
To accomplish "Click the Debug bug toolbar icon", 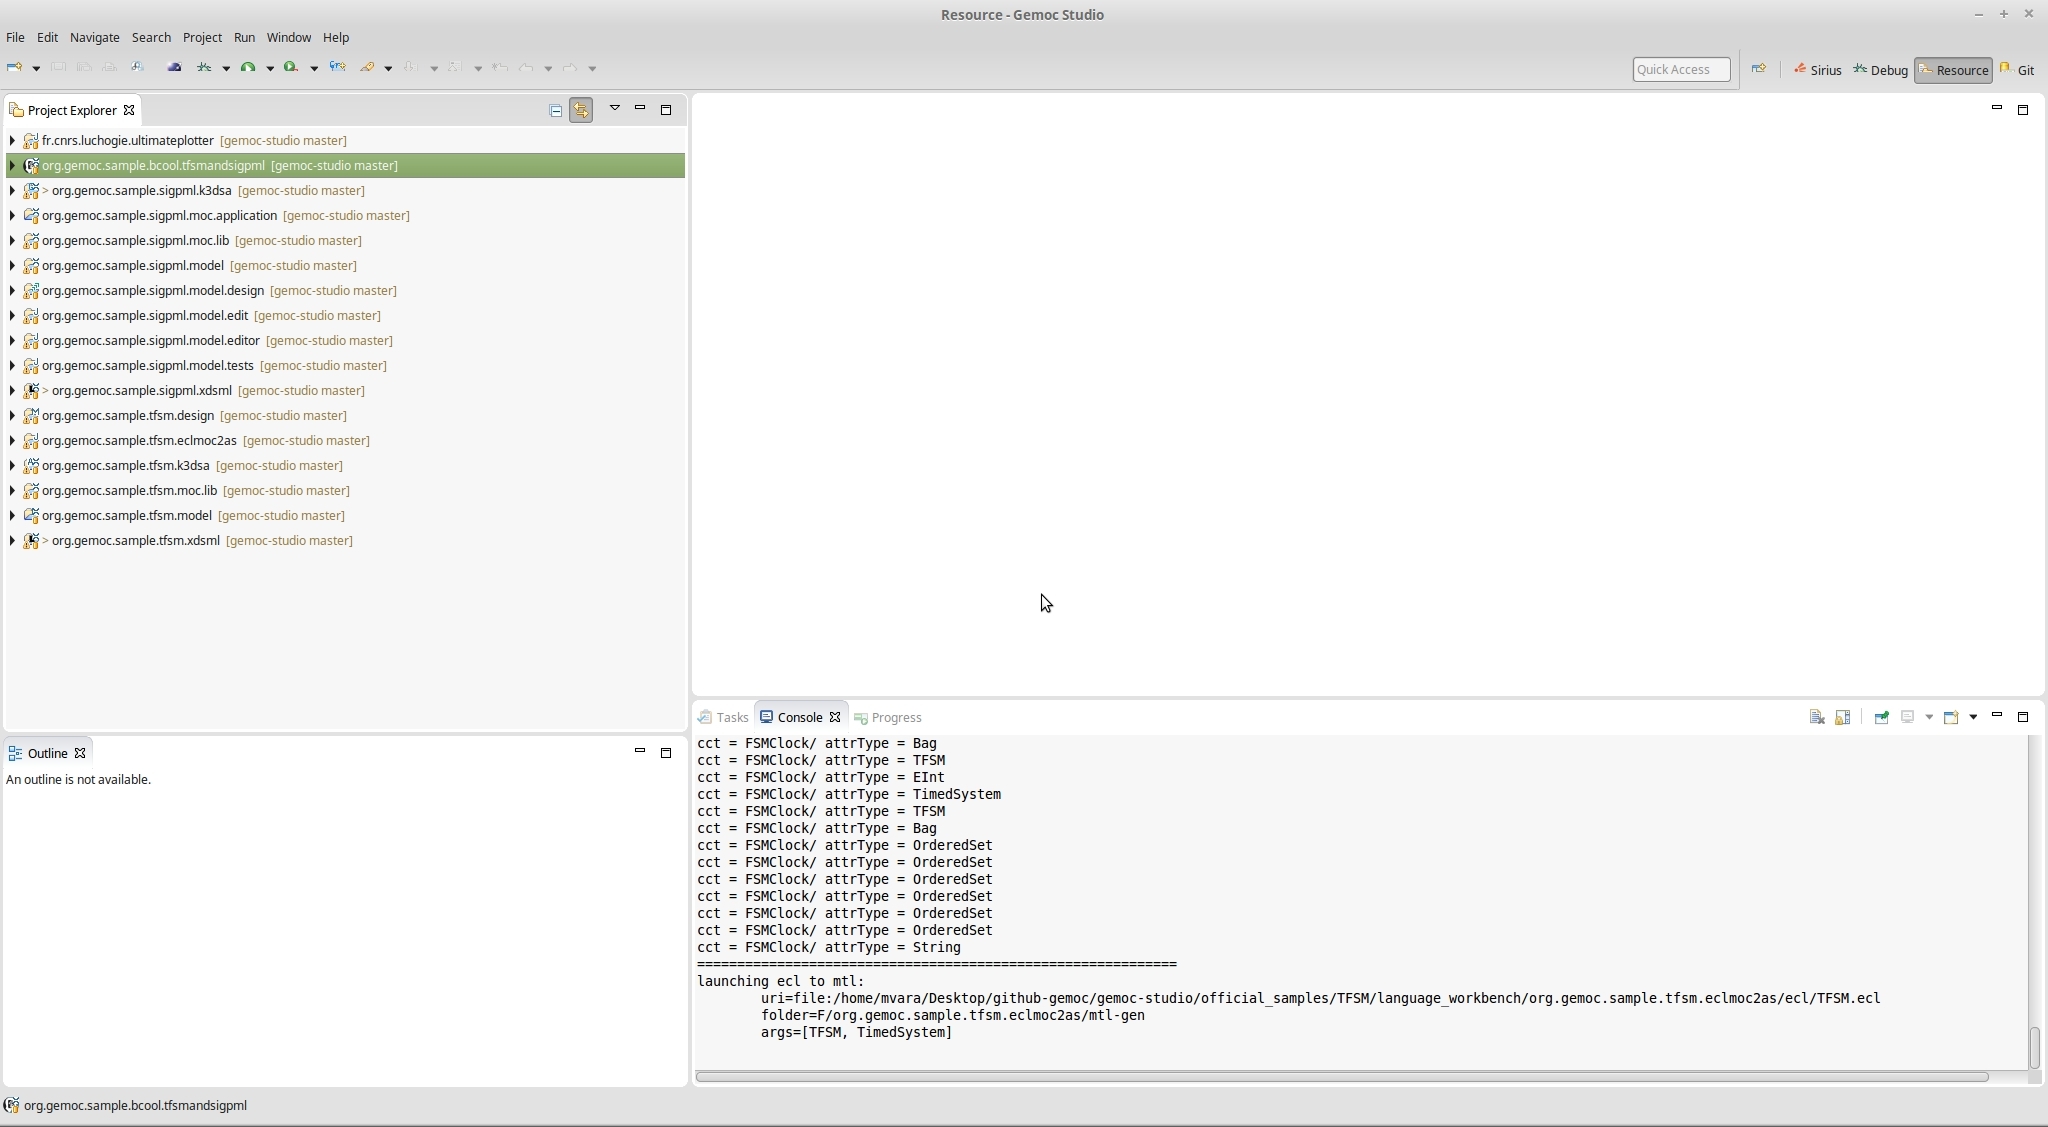I will (x=204, y=68).
